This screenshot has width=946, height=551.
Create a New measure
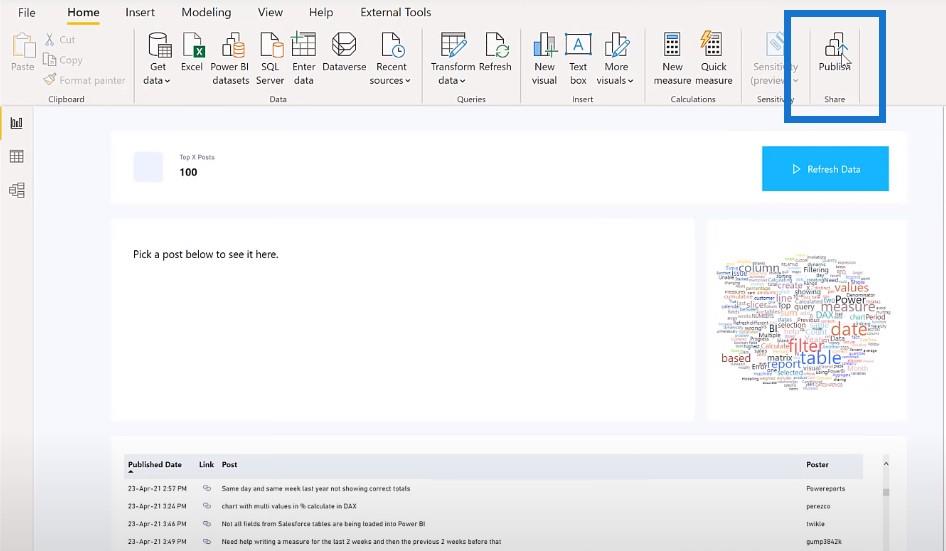672,59
